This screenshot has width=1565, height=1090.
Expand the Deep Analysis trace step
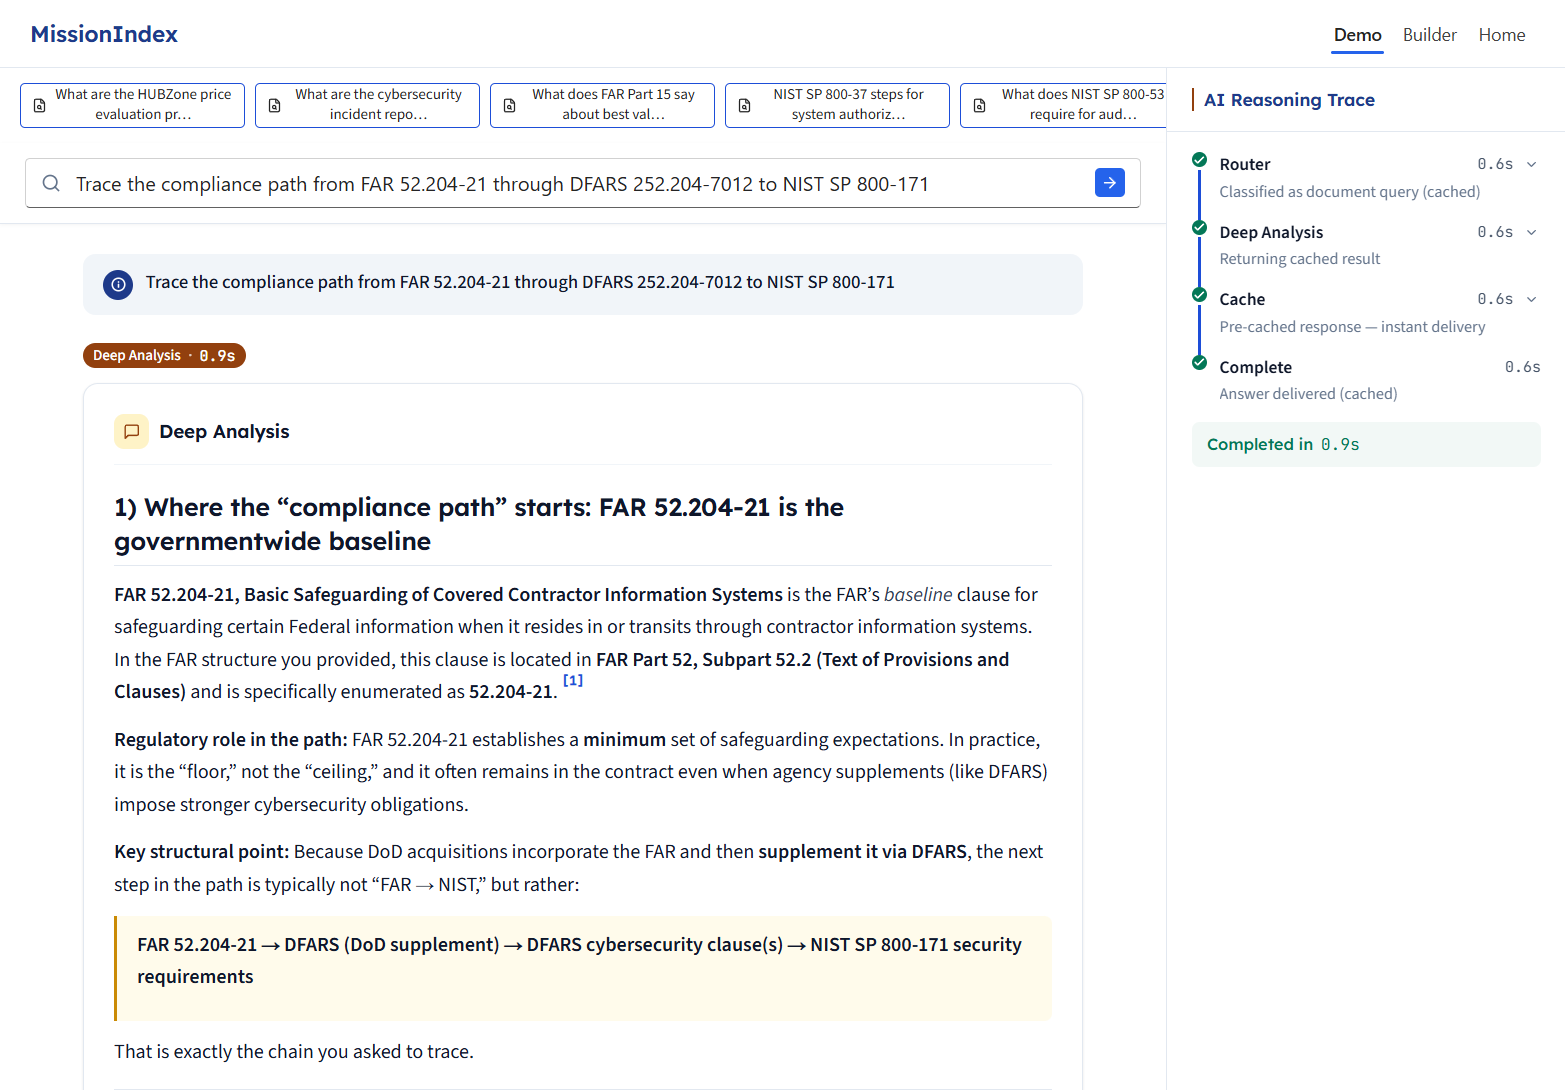click(1531, 232)
